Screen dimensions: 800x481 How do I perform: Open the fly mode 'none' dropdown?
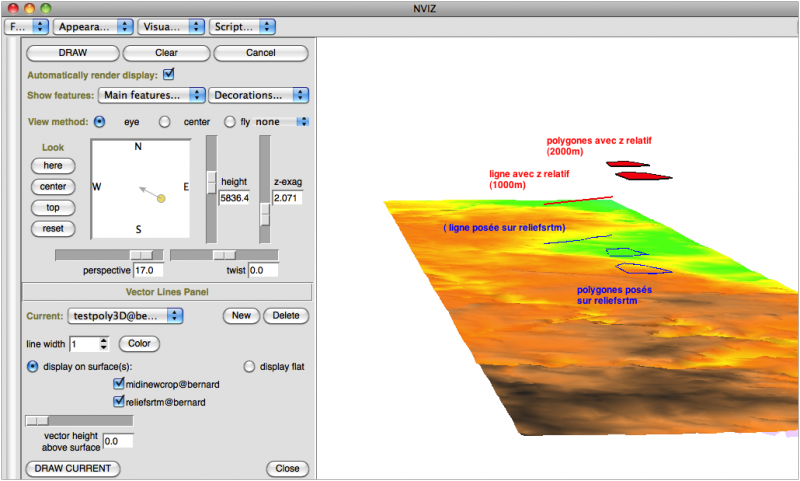pos(282,122)
